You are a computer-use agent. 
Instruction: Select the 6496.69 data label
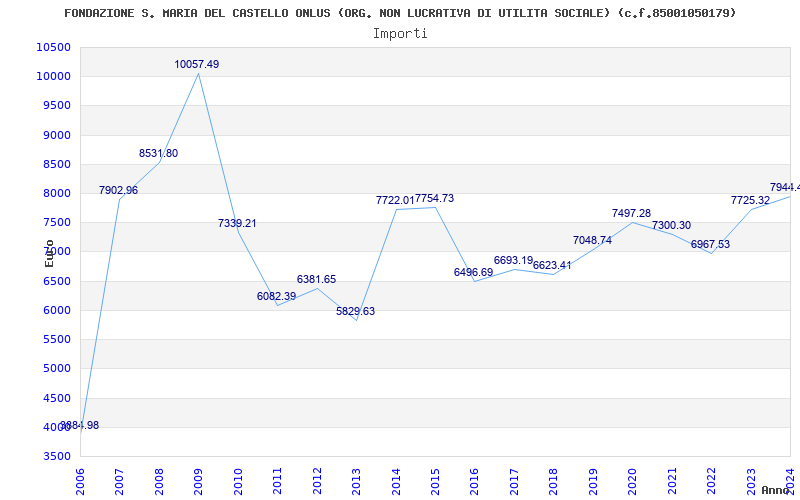[473, 272]
